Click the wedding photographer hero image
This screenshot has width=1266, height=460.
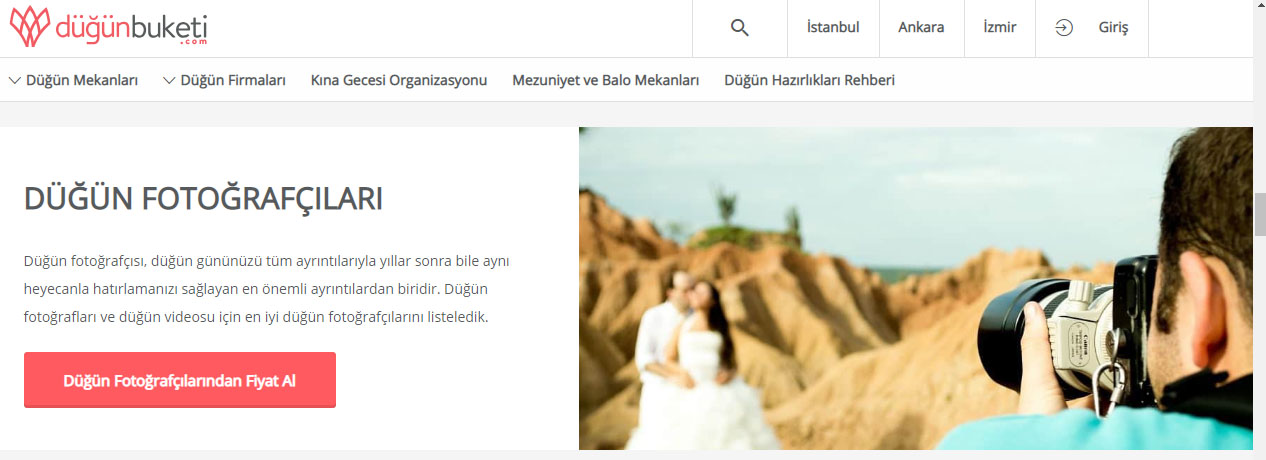tap(915, 288)
